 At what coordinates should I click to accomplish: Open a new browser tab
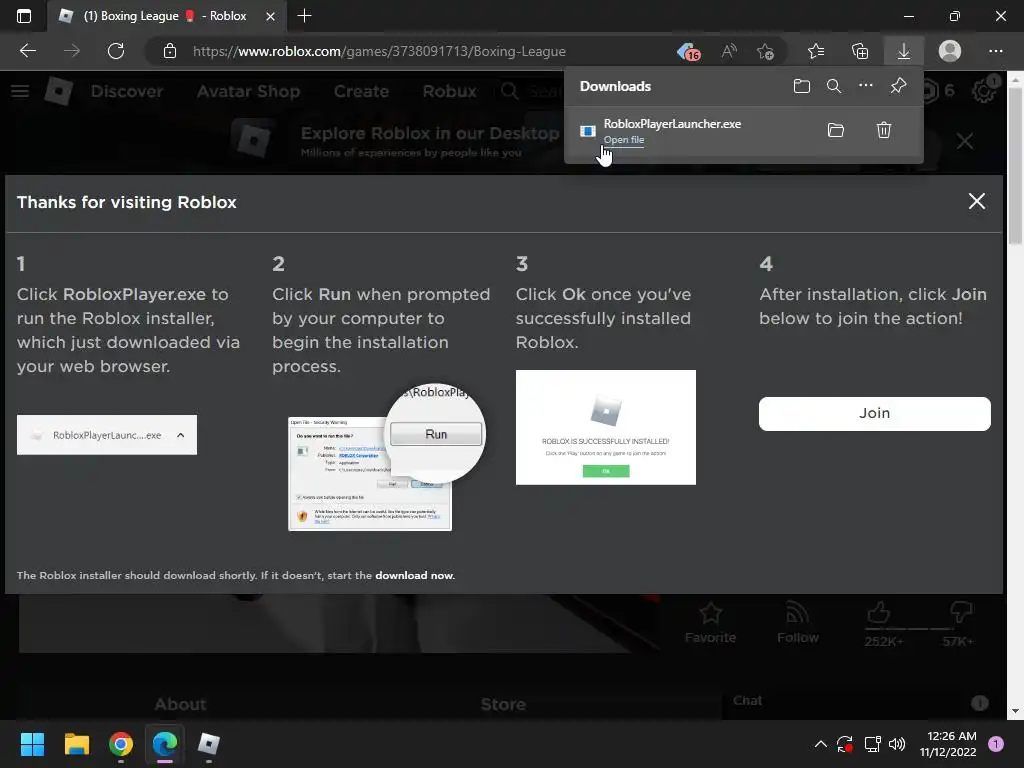[304, 16]
